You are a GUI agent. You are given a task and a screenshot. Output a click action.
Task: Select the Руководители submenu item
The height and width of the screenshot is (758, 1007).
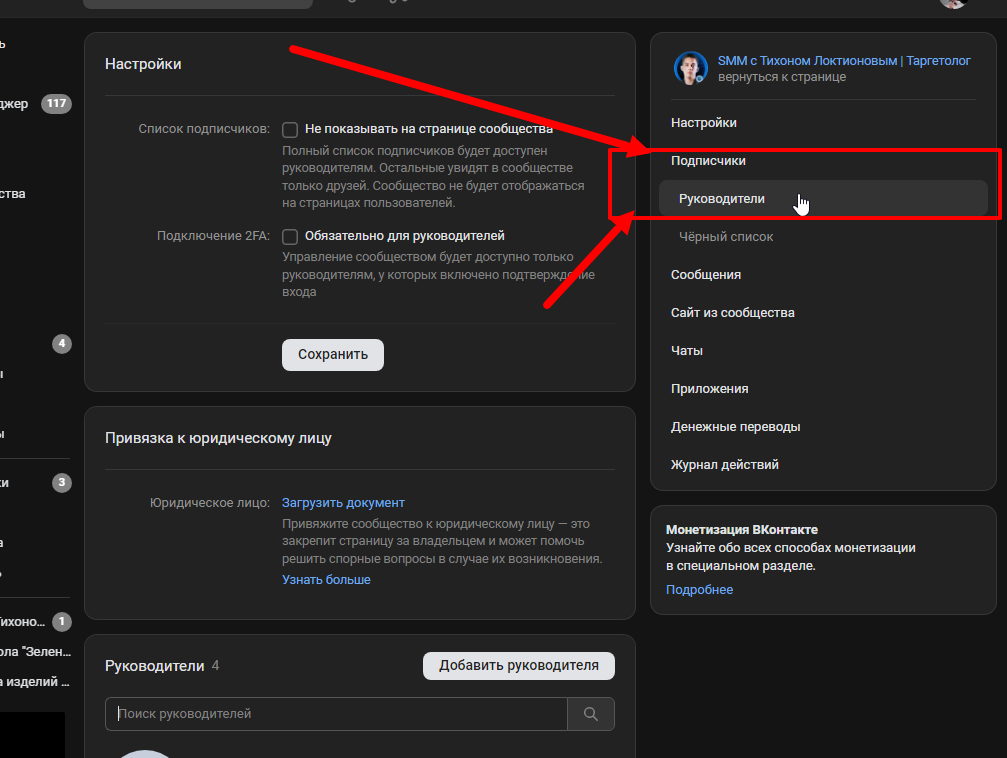[823, 198]
